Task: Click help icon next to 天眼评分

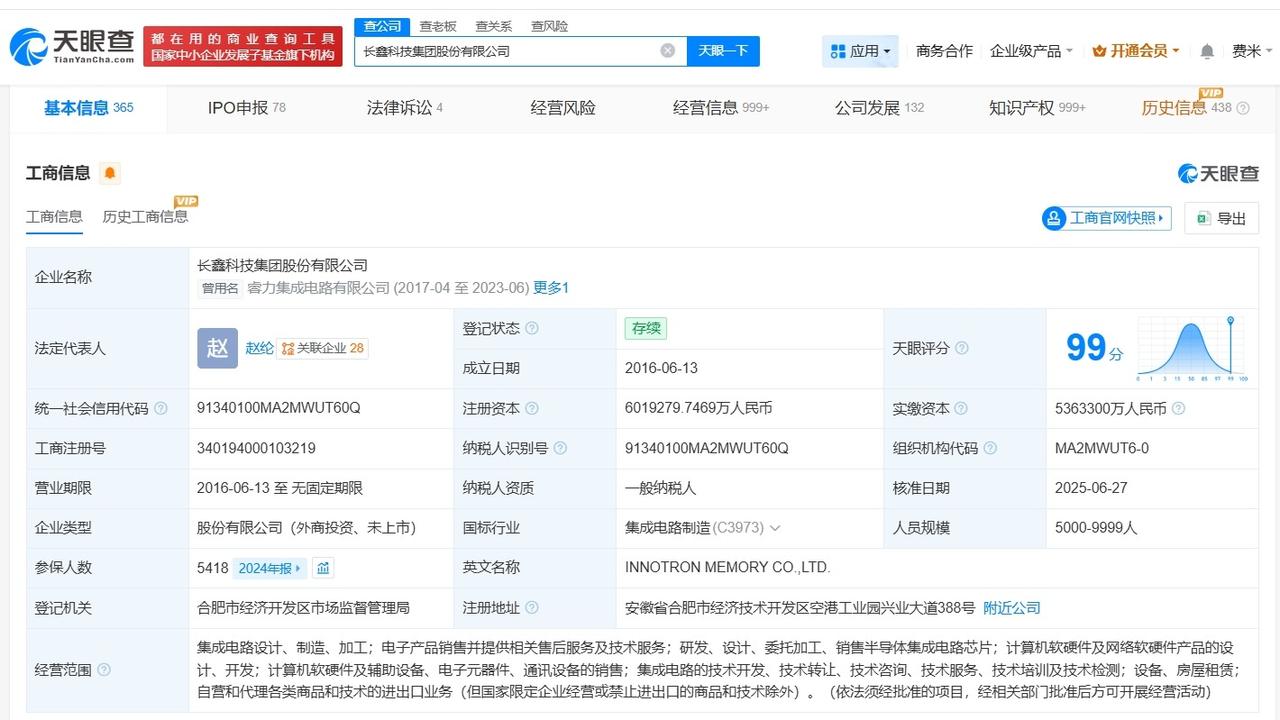Action: pos(961,348)
